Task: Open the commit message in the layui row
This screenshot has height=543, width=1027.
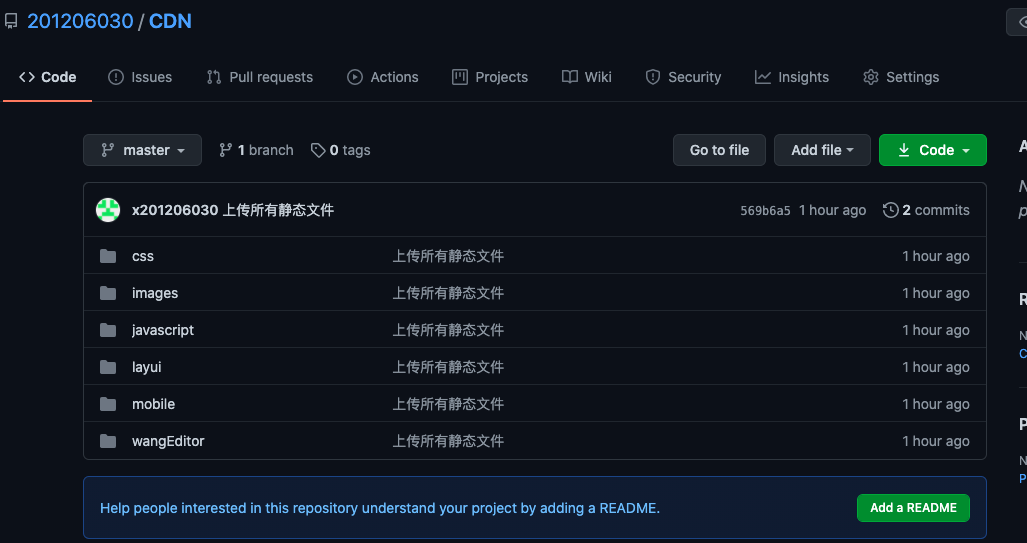Action: click(448, 367)
